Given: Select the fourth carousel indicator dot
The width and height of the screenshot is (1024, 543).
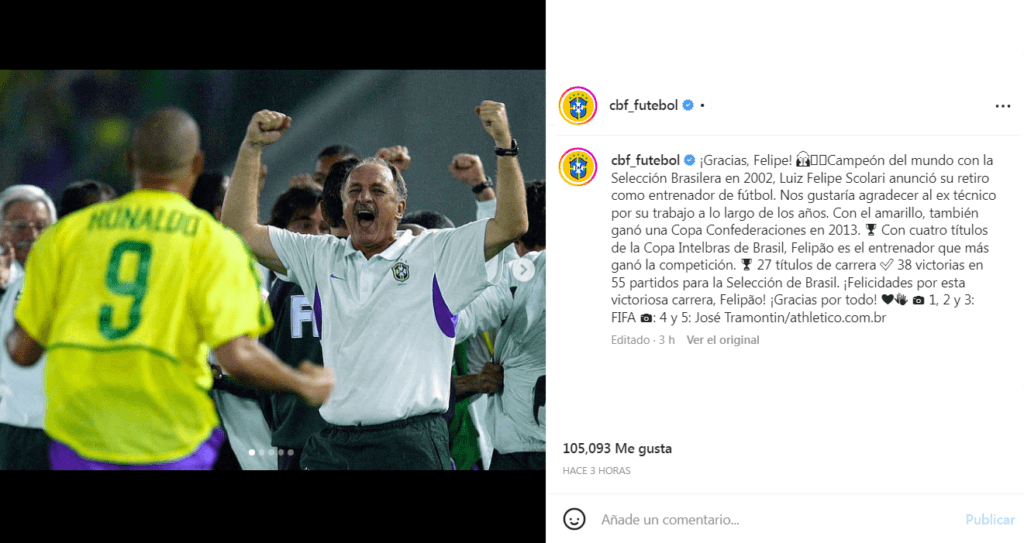Looking at the screenshot, I should [281, 452].
